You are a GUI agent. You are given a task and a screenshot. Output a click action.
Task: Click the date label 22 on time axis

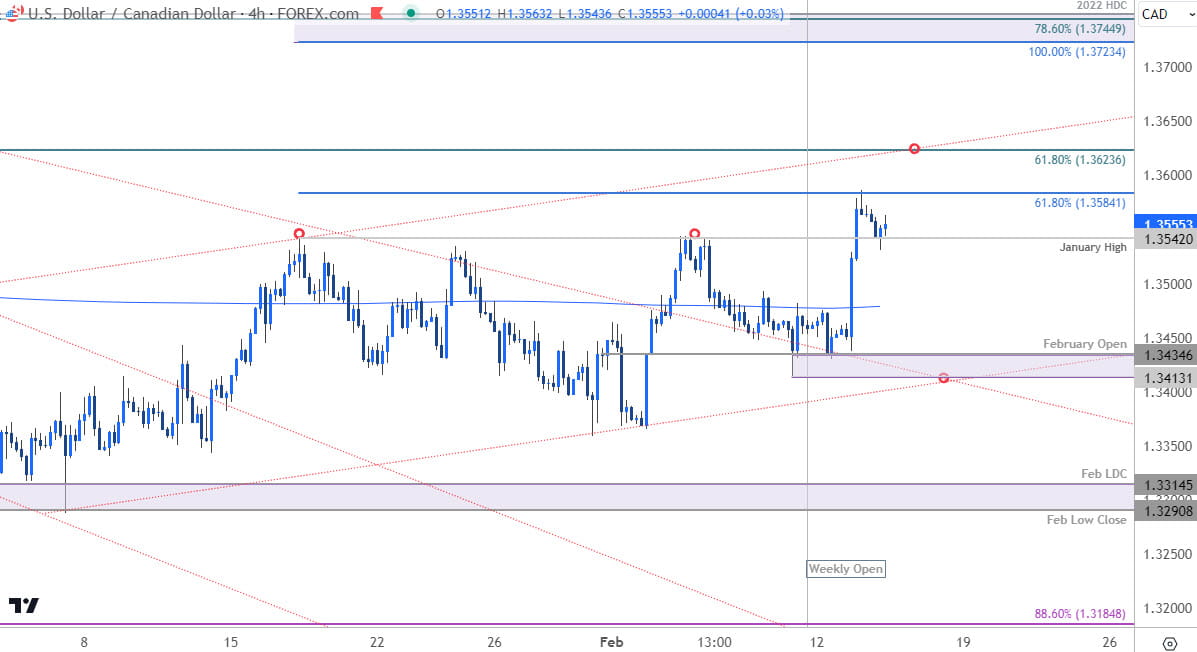(377, 642)
